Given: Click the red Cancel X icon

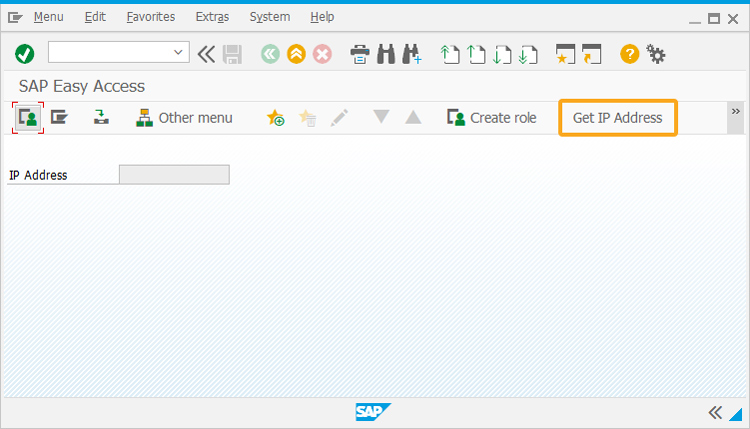Looking at the screenshot, I should 322,54.
